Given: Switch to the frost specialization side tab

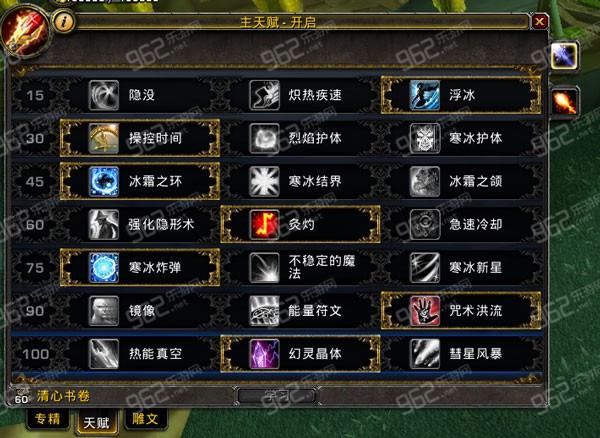Looking at the screenshot, I should pyautogui.click(x=564, y=56).
